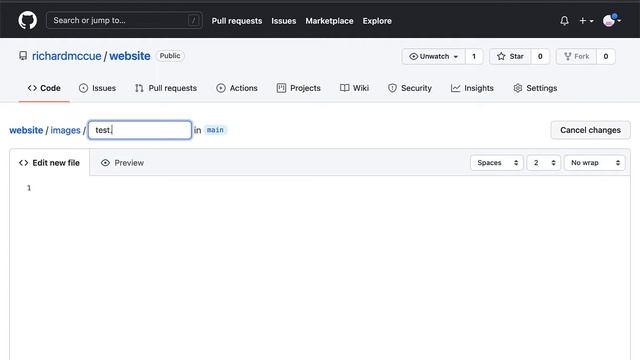Click the images breadcrumb link
This screenshot has height=360, width=640.
pos(65,130)
